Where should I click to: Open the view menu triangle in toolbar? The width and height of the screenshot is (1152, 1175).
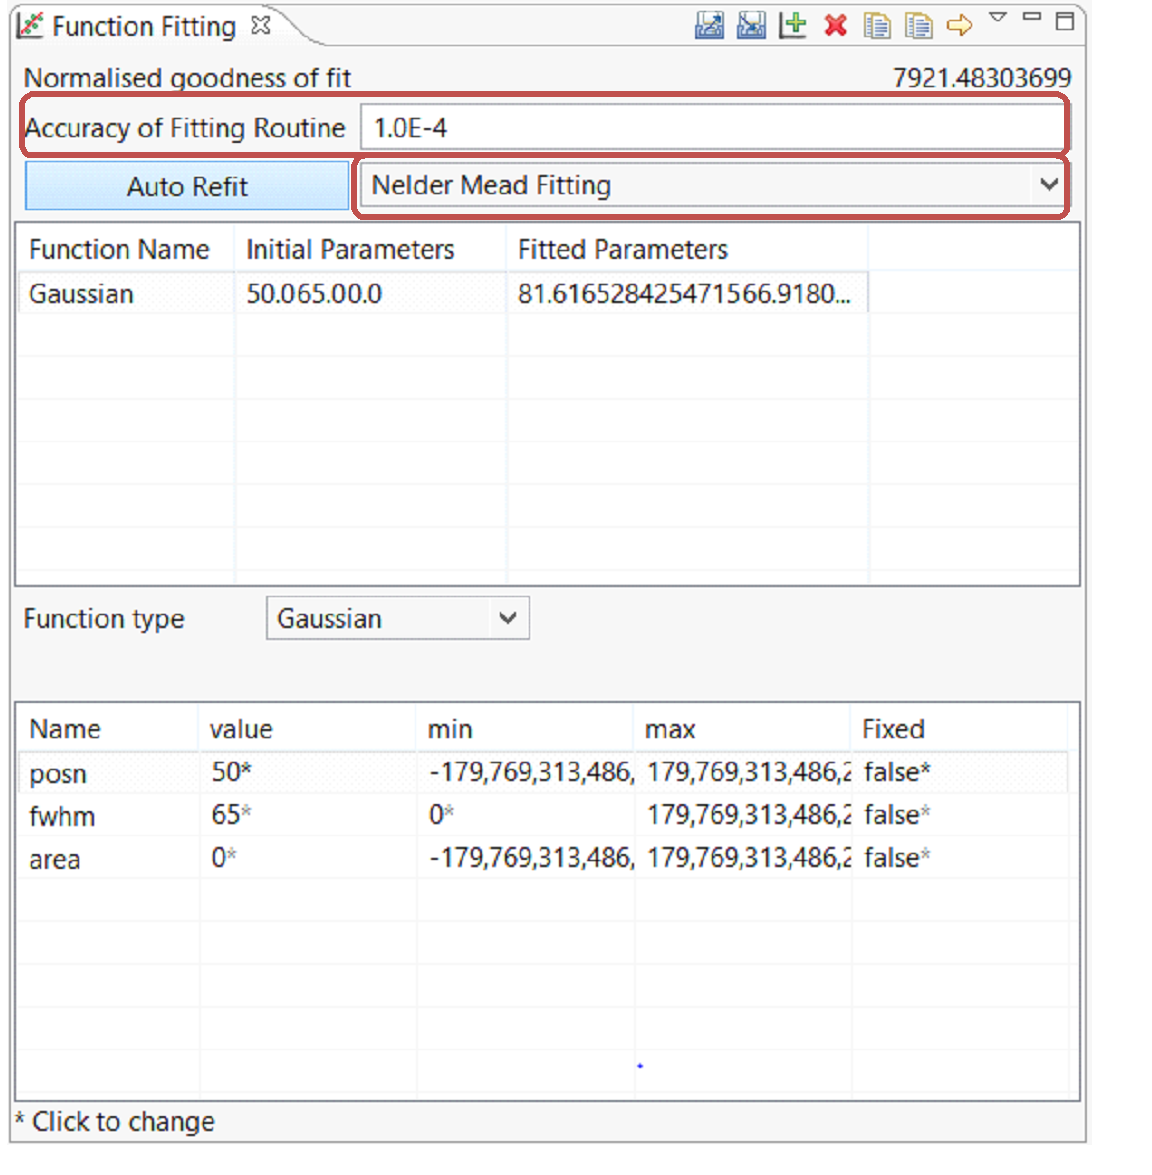coord(998,18)
